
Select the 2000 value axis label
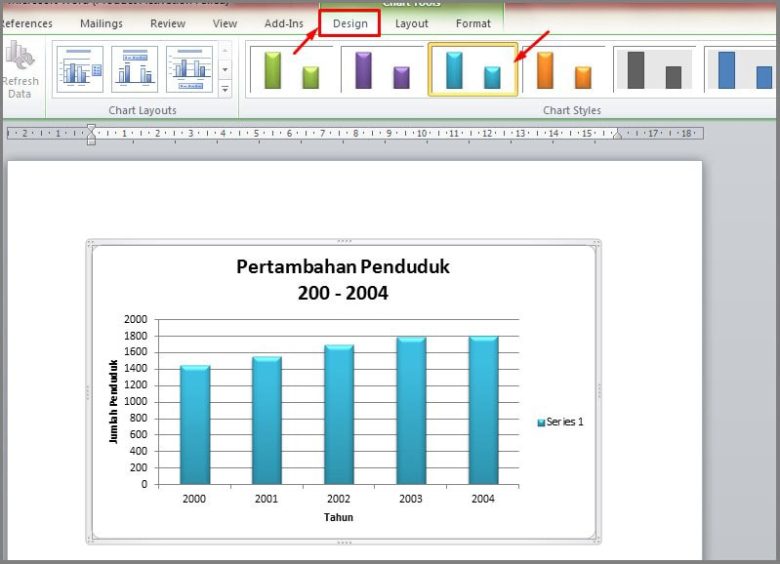coord(135,319)
